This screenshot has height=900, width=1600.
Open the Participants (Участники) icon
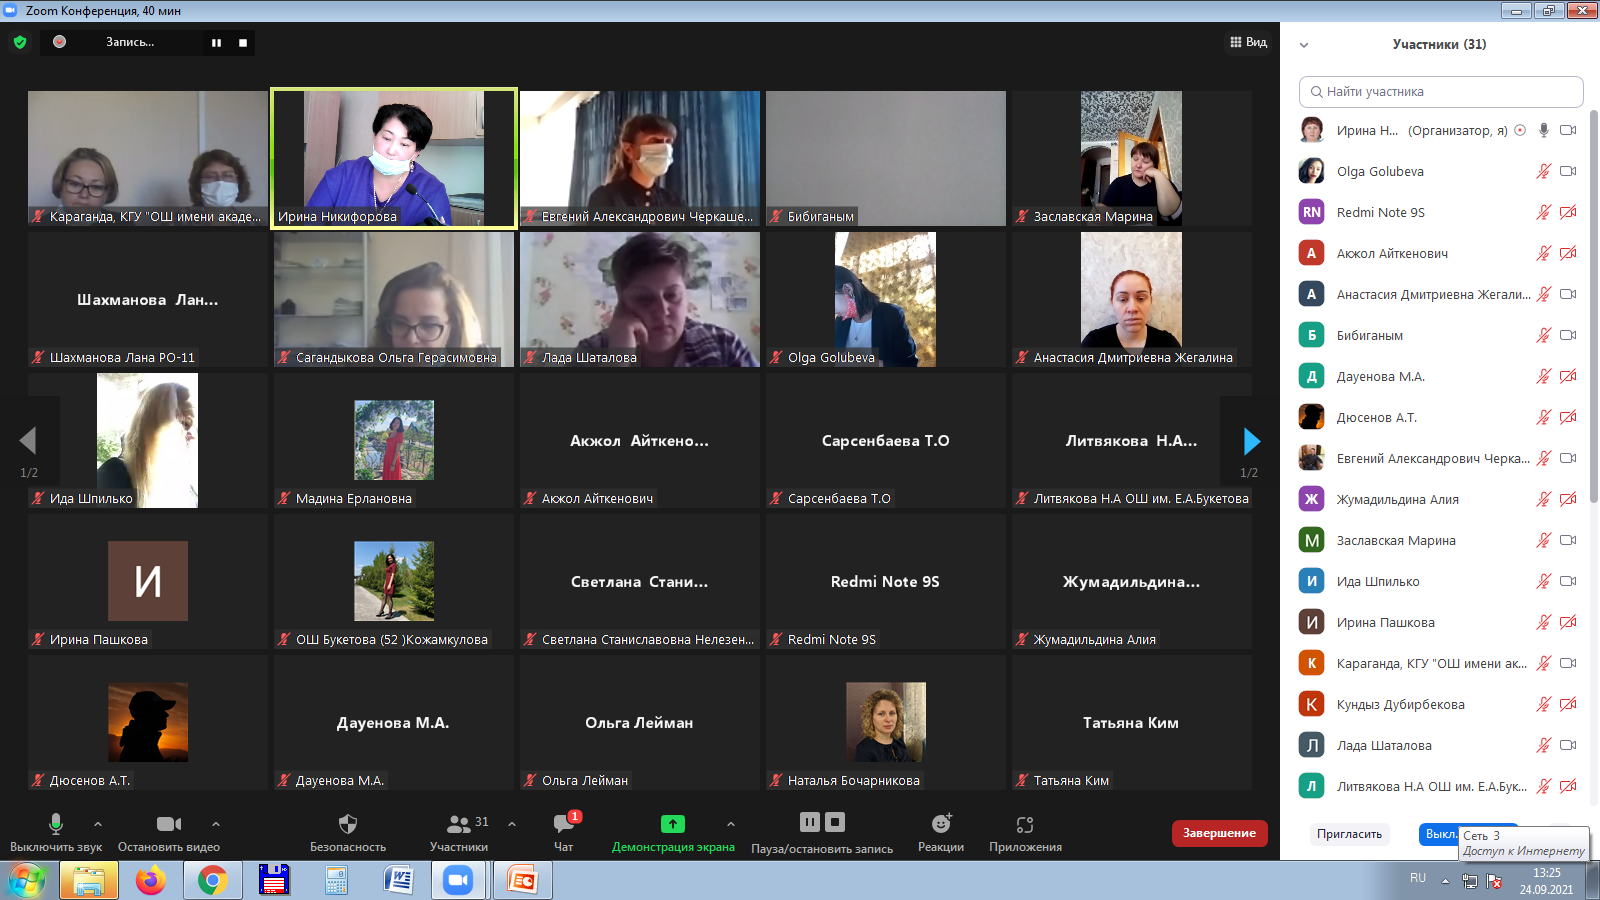[459, 824]
